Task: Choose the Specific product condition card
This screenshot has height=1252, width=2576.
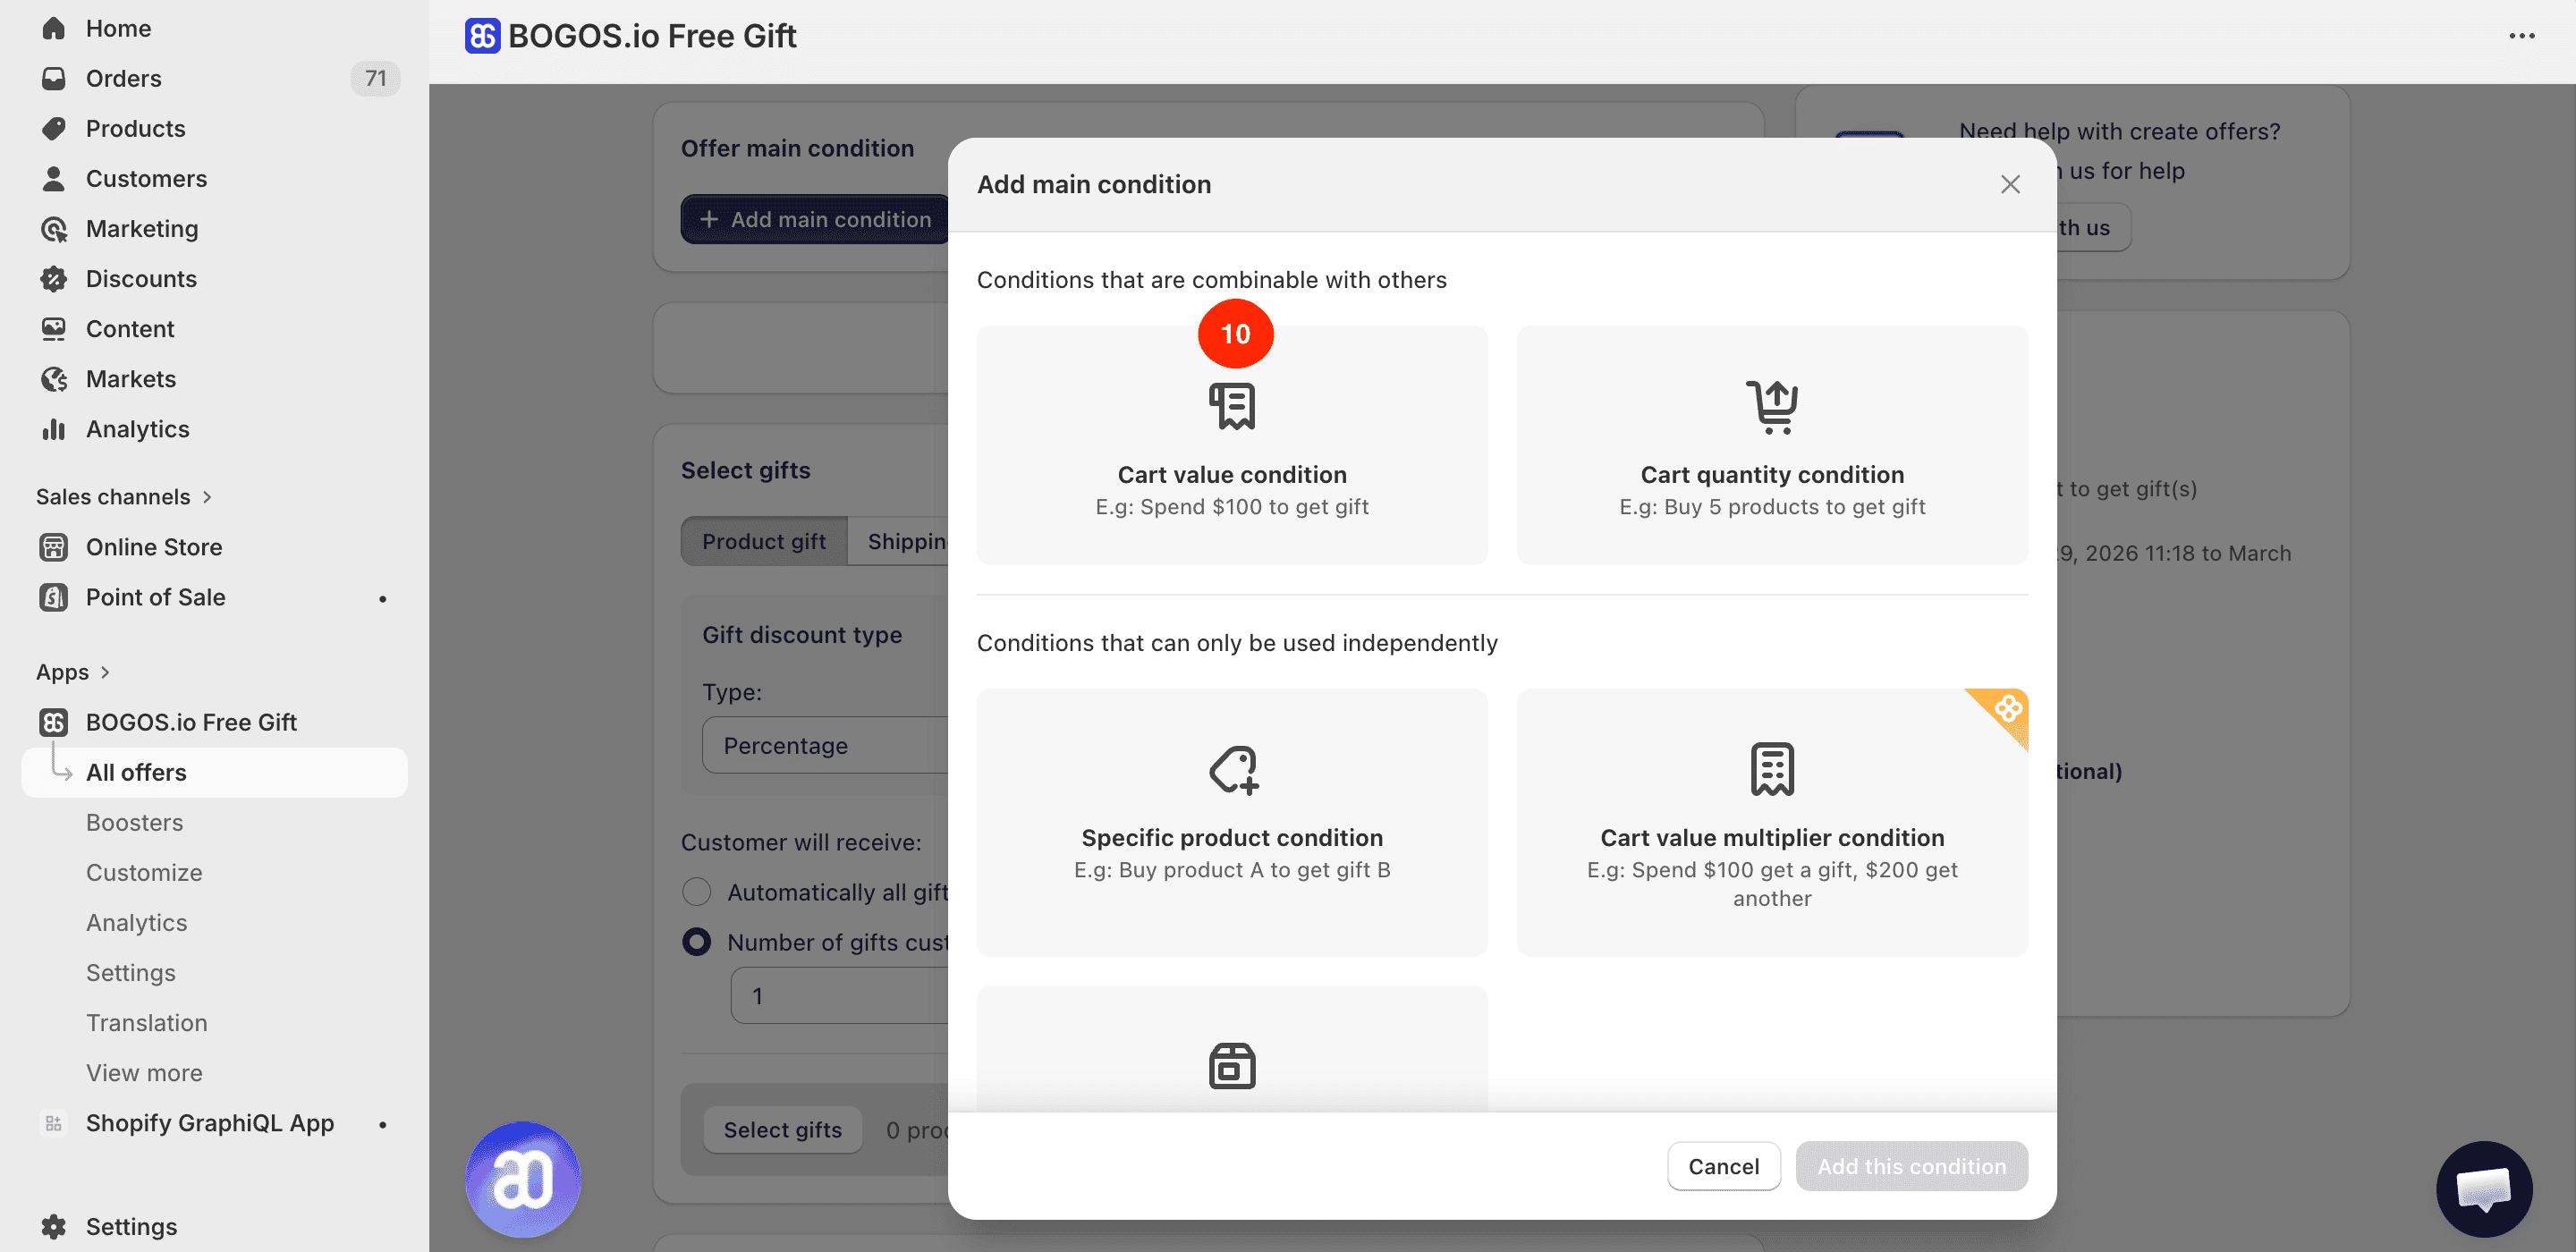Action: coord(1232,822)
